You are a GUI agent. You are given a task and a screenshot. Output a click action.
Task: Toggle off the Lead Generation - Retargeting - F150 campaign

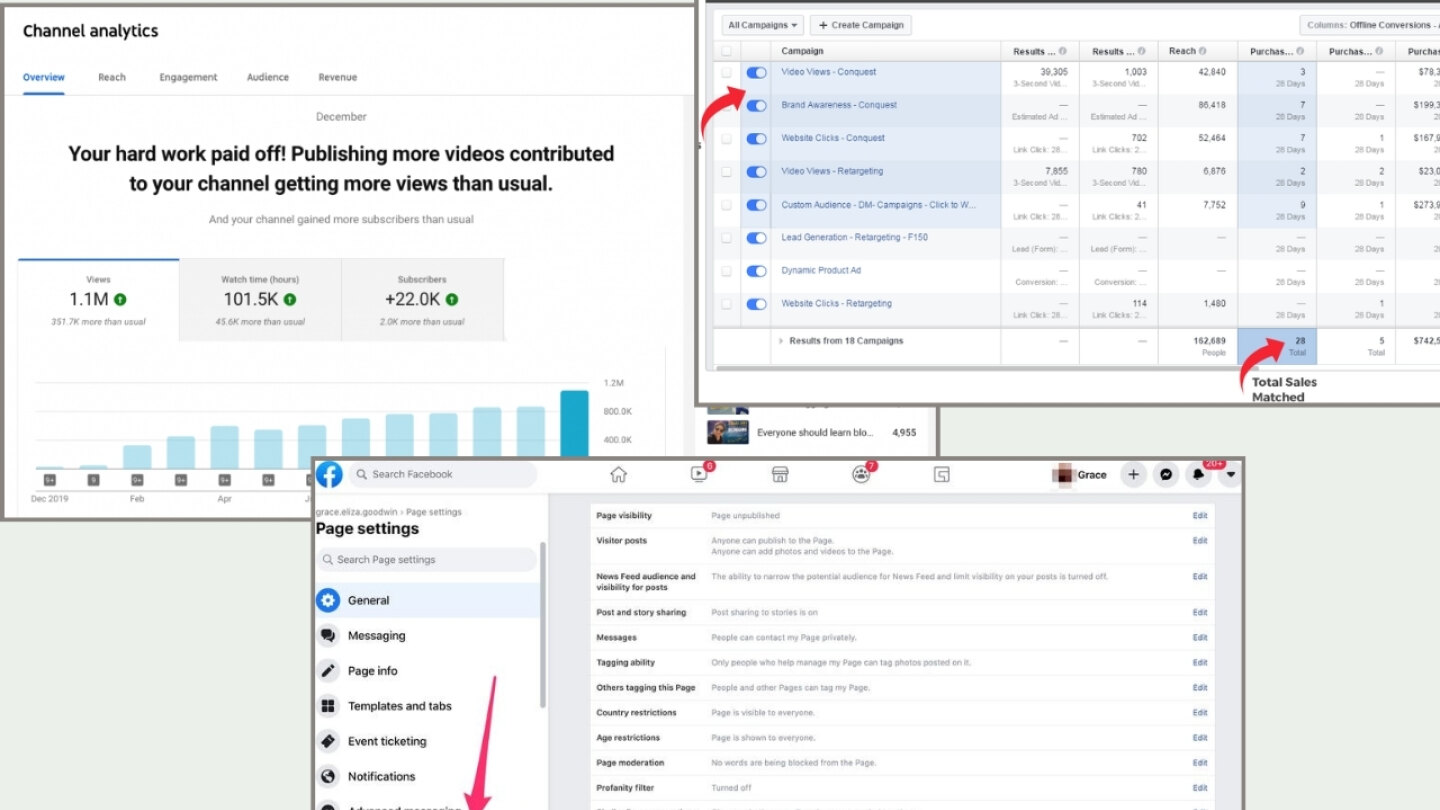757,238
